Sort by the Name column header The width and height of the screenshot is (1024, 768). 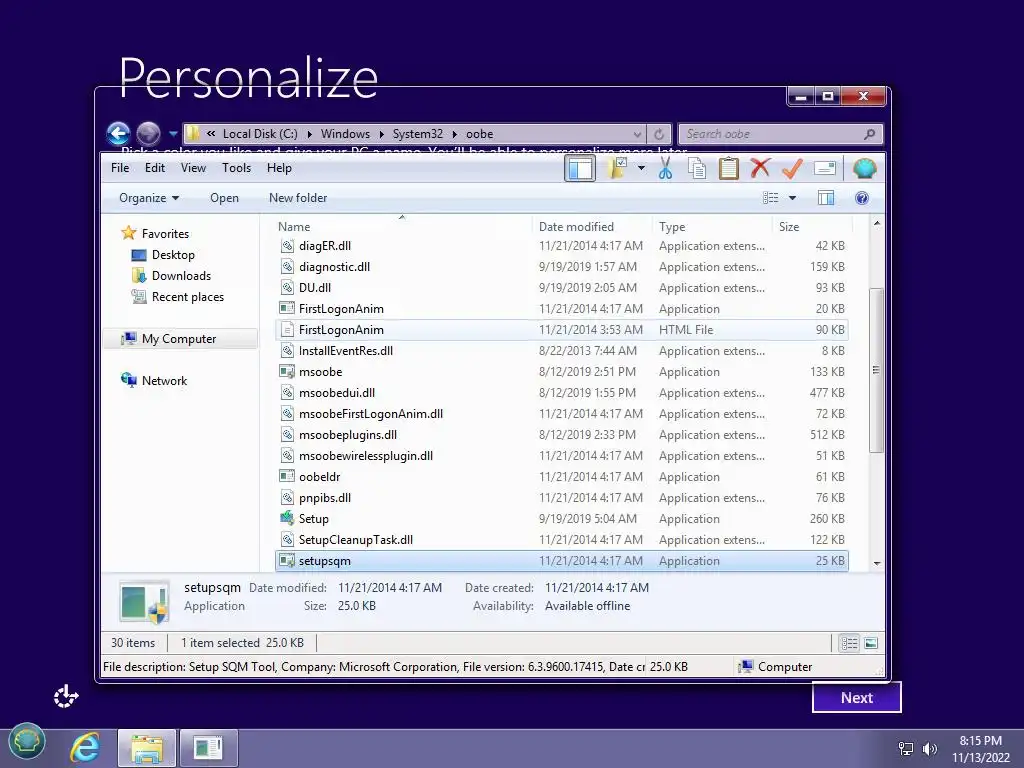pyautogui.click(x=402, y=227)
